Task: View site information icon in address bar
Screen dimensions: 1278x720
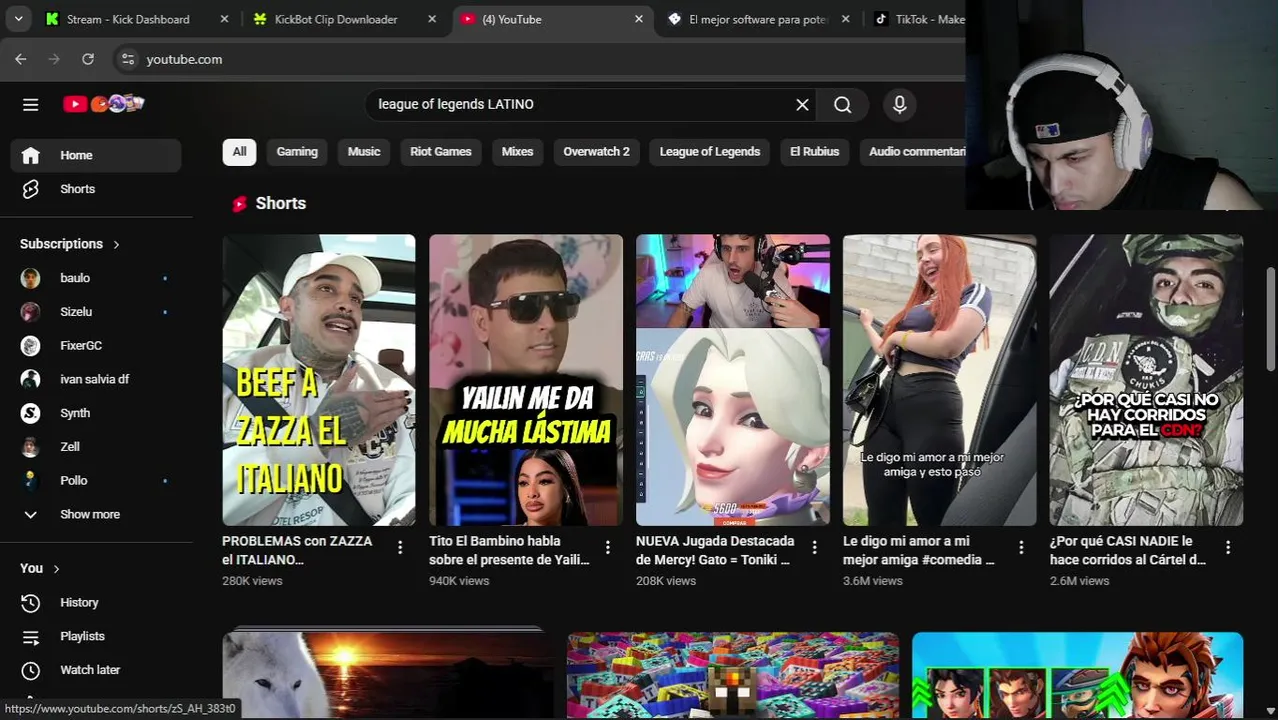Action: [x=128, y=59]
